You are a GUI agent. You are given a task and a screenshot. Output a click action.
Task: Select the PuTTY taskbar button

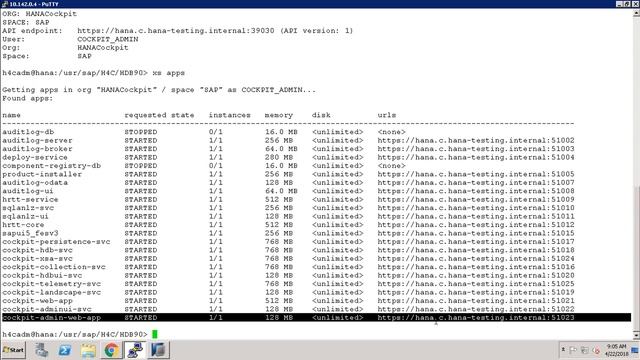134,350
